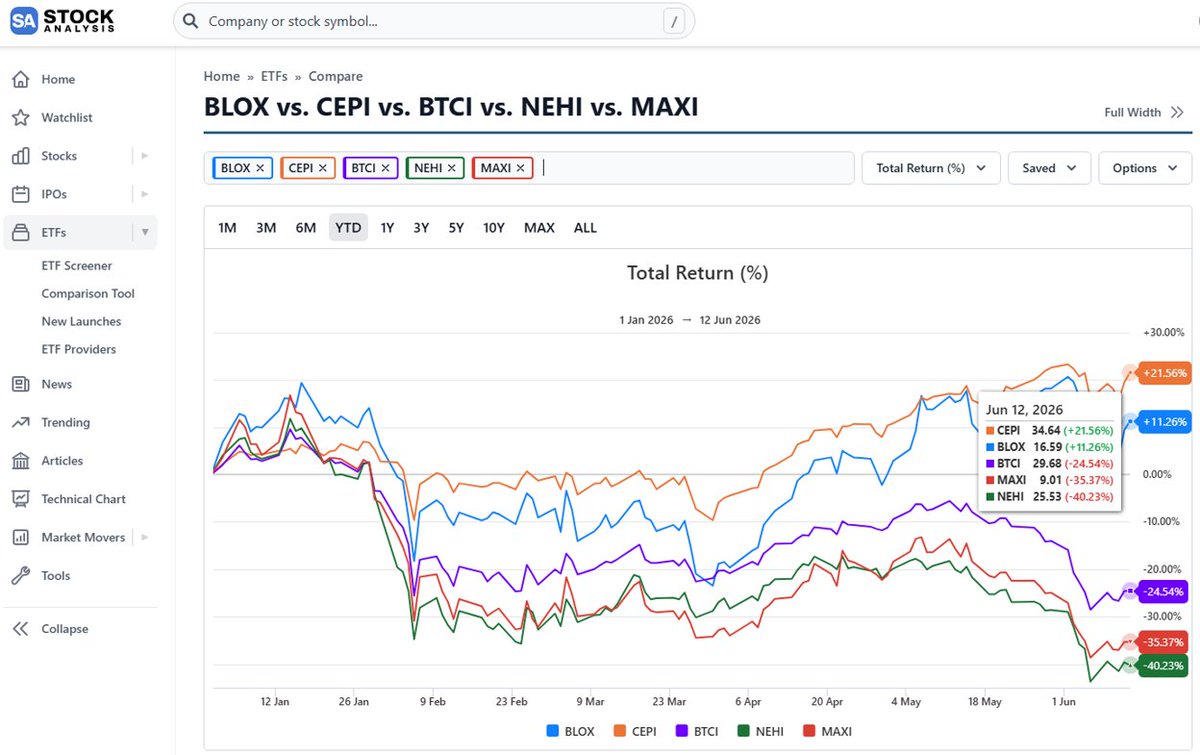Toggle BTCI series in chart legend

pyautogui.click(x=696, y=731)
